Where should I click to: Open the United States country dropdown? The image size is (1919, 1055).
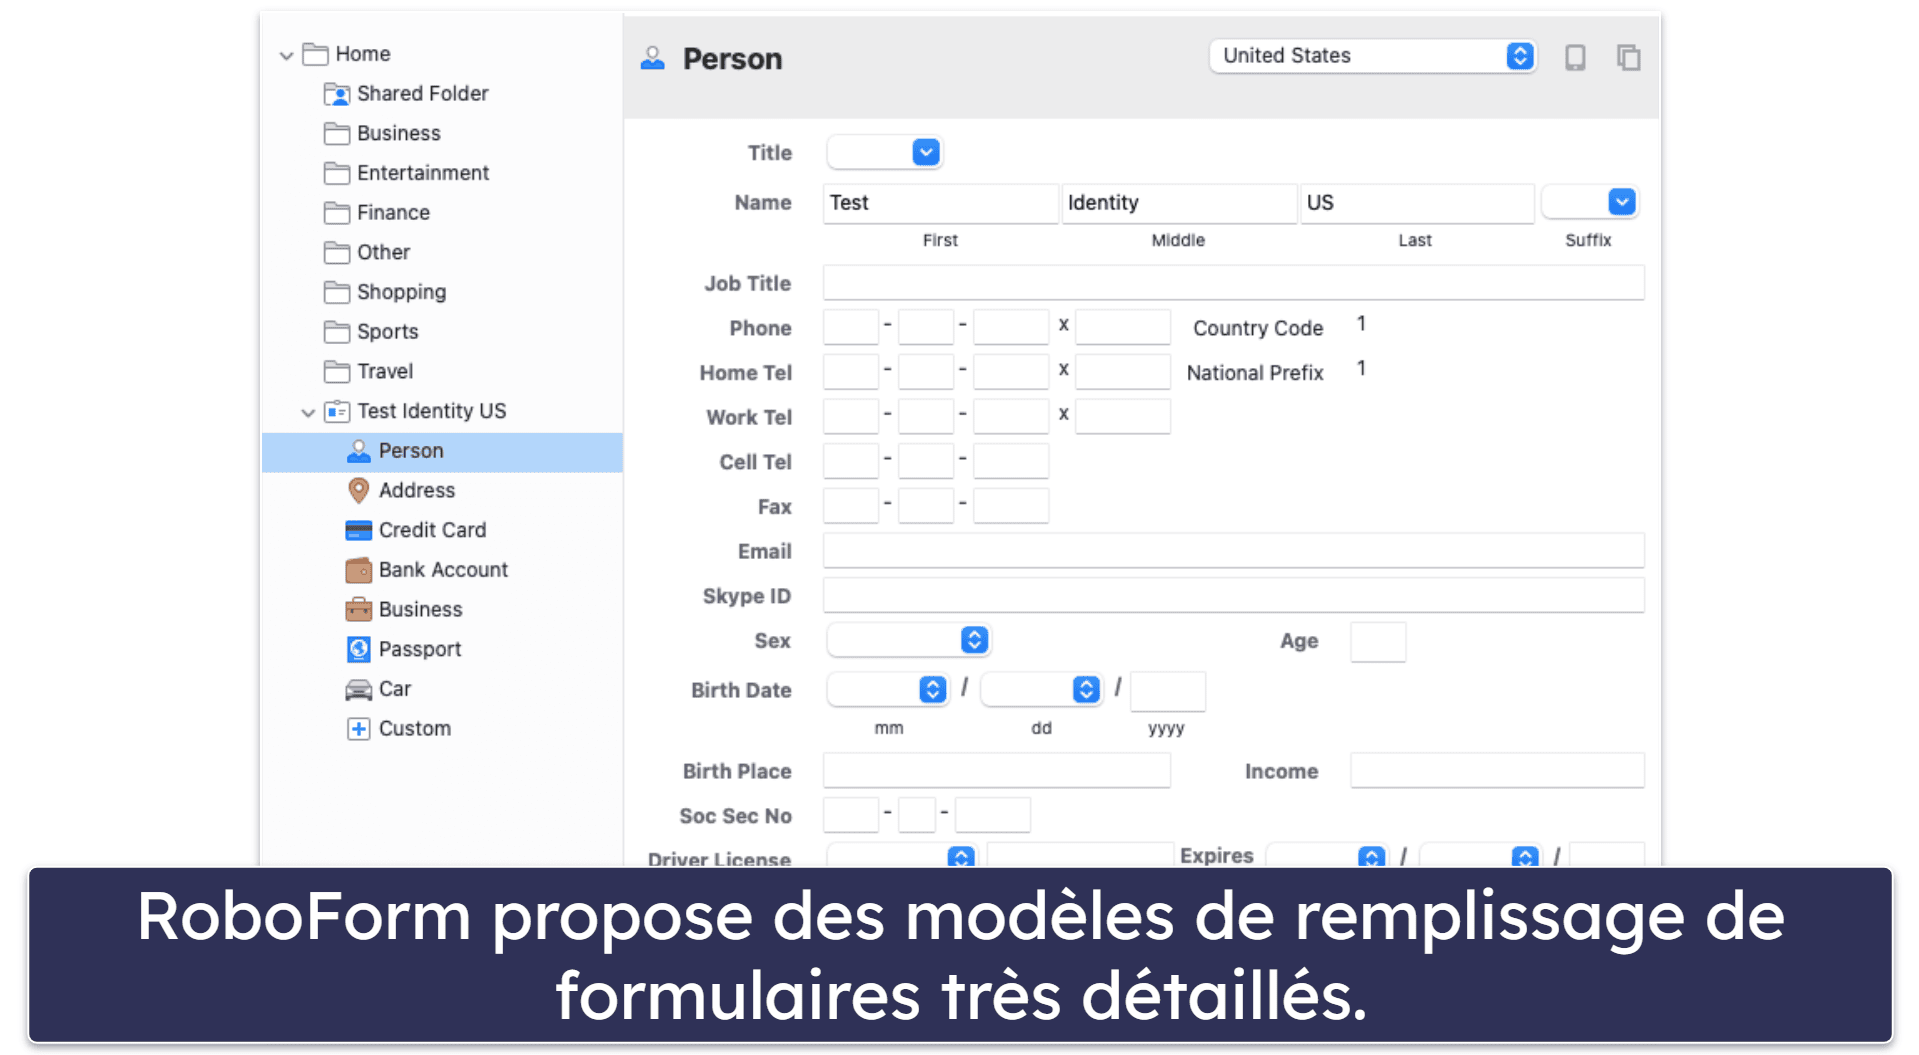[x=1372, y=56]
